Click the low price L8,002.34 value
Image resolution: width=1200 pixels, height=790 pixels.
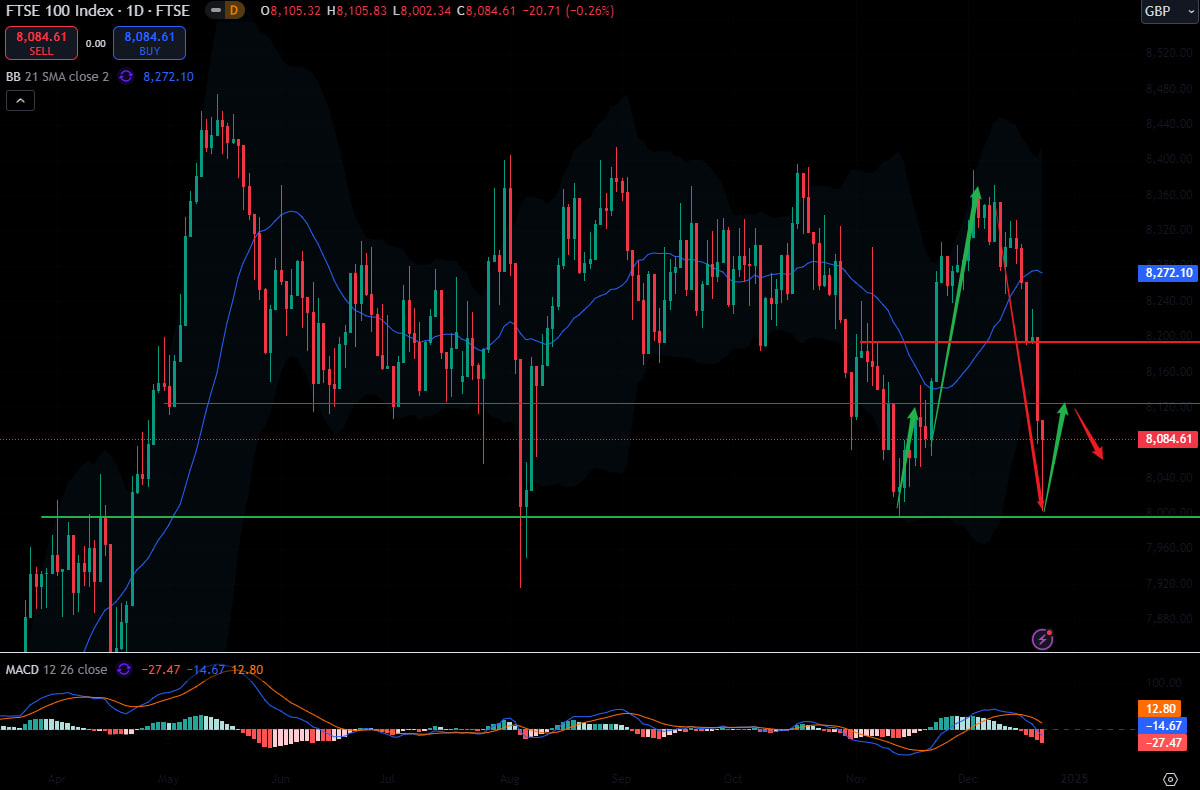click(424, 11)
